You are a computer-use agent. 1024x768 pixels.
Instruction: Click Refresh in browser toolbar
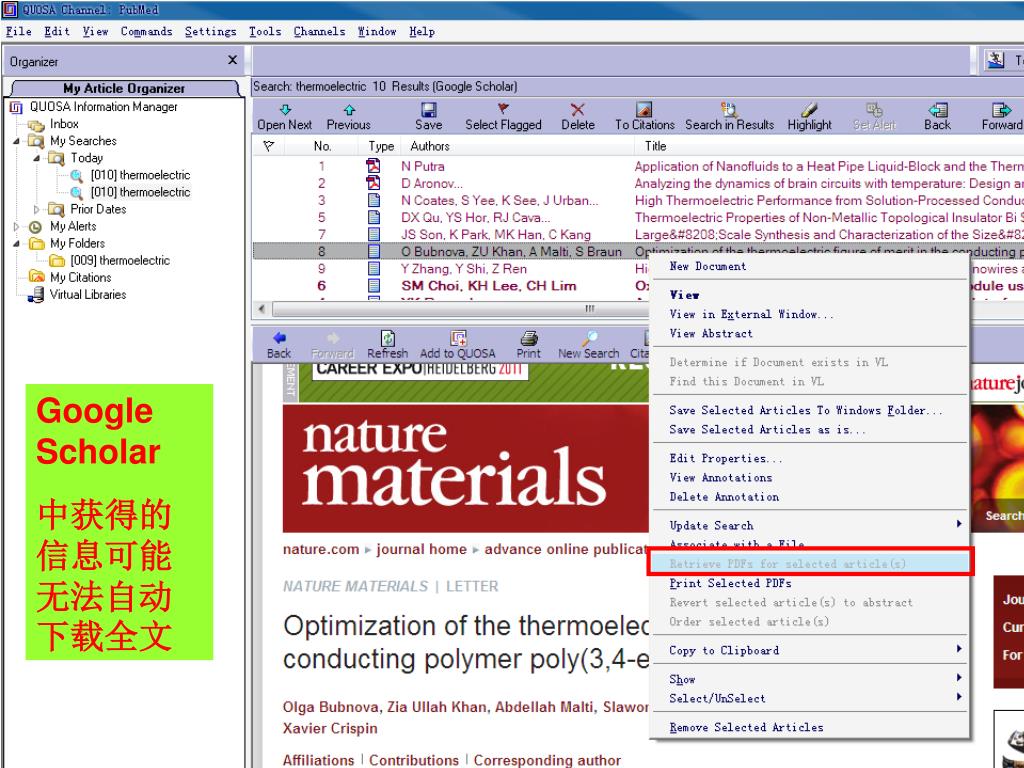pyautogui.click(x=387, y=338)
